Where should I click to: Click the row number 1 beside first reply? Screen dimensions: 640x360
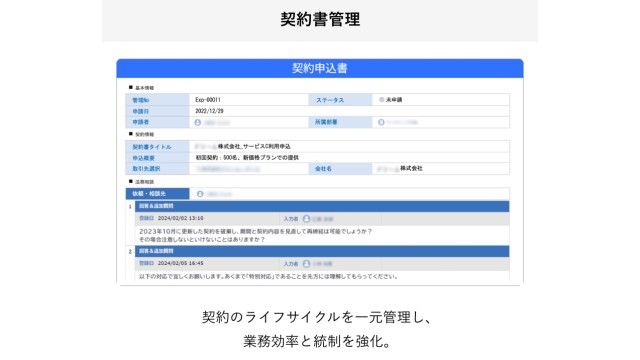(x=130, y=207)
